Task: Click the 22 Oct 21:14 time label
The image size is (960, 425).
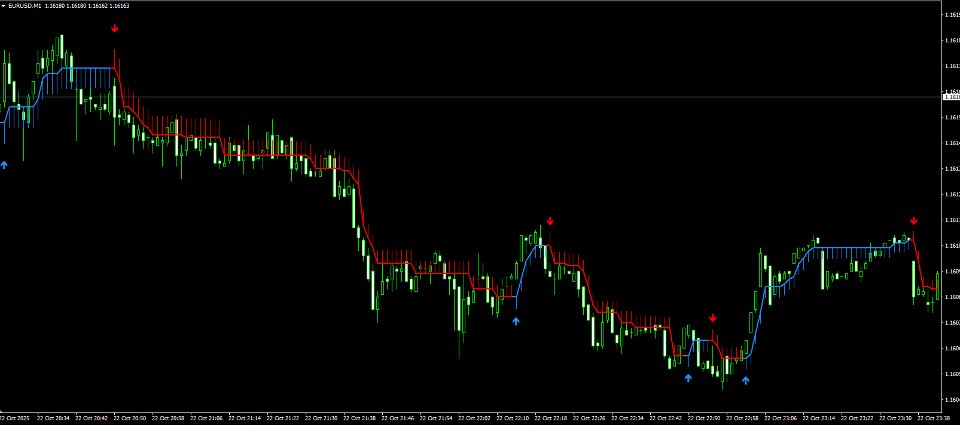Action: (245, 418)
